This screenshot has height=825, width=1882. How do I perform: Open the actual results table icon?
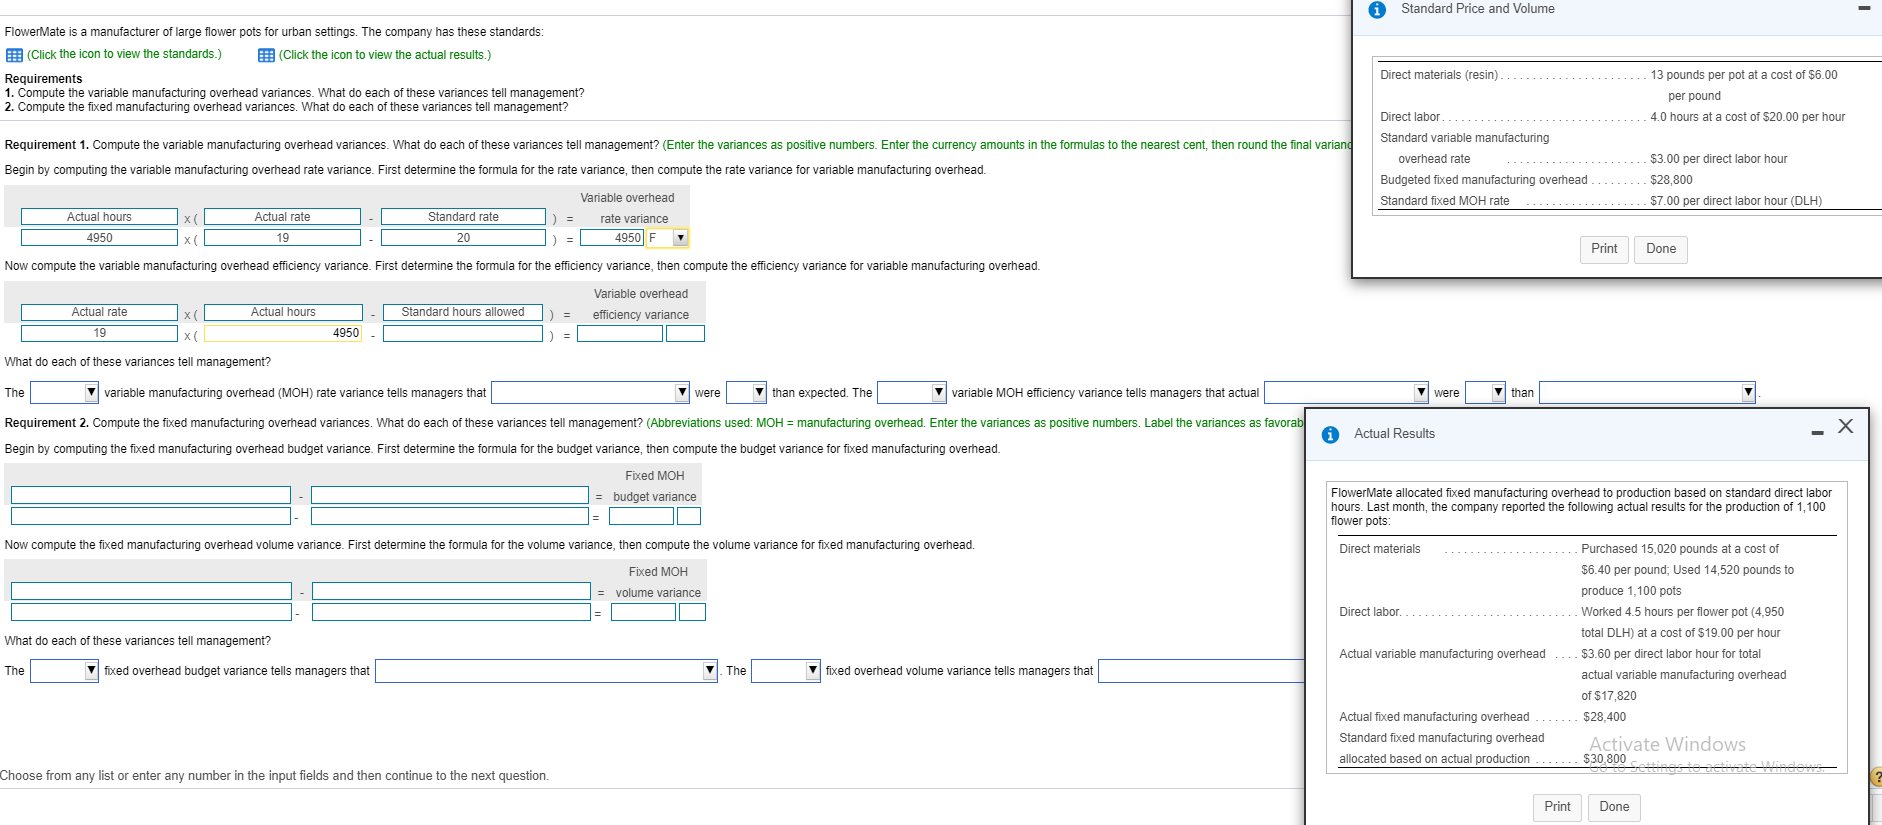pos(266,55)
